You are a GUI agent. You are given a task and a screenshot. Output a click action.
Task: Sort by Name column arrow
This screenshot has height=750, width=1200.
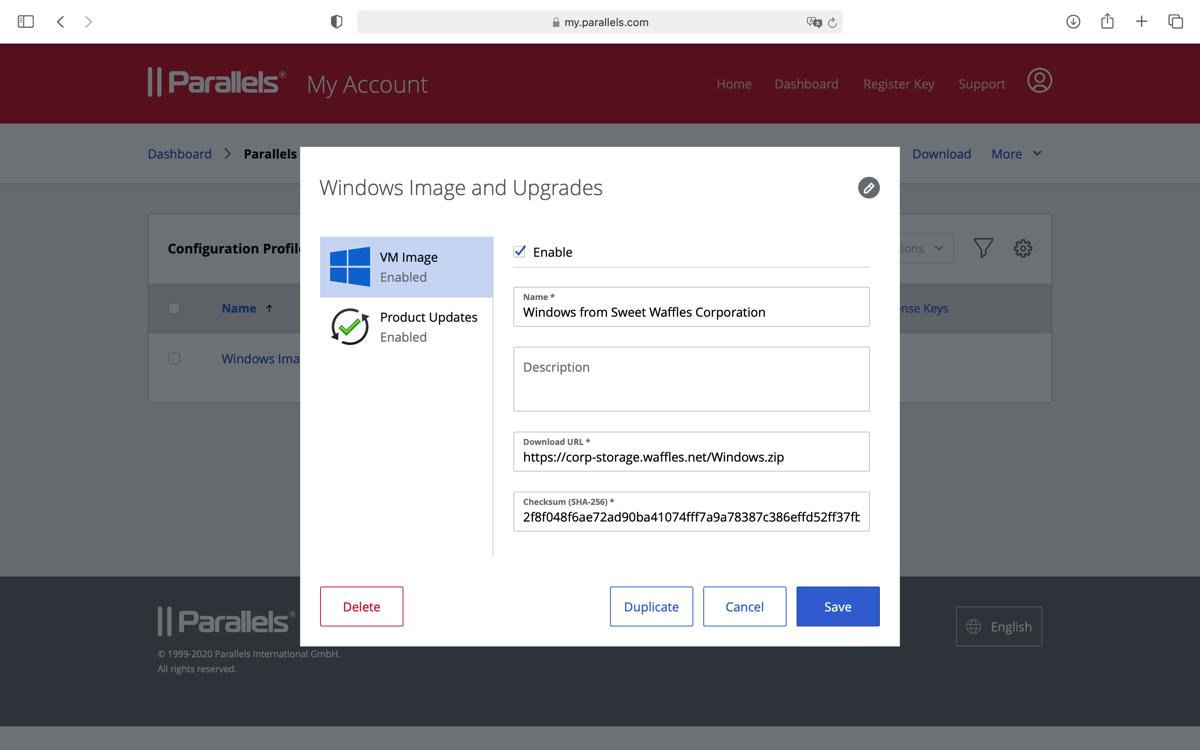[x=269, y=309]
